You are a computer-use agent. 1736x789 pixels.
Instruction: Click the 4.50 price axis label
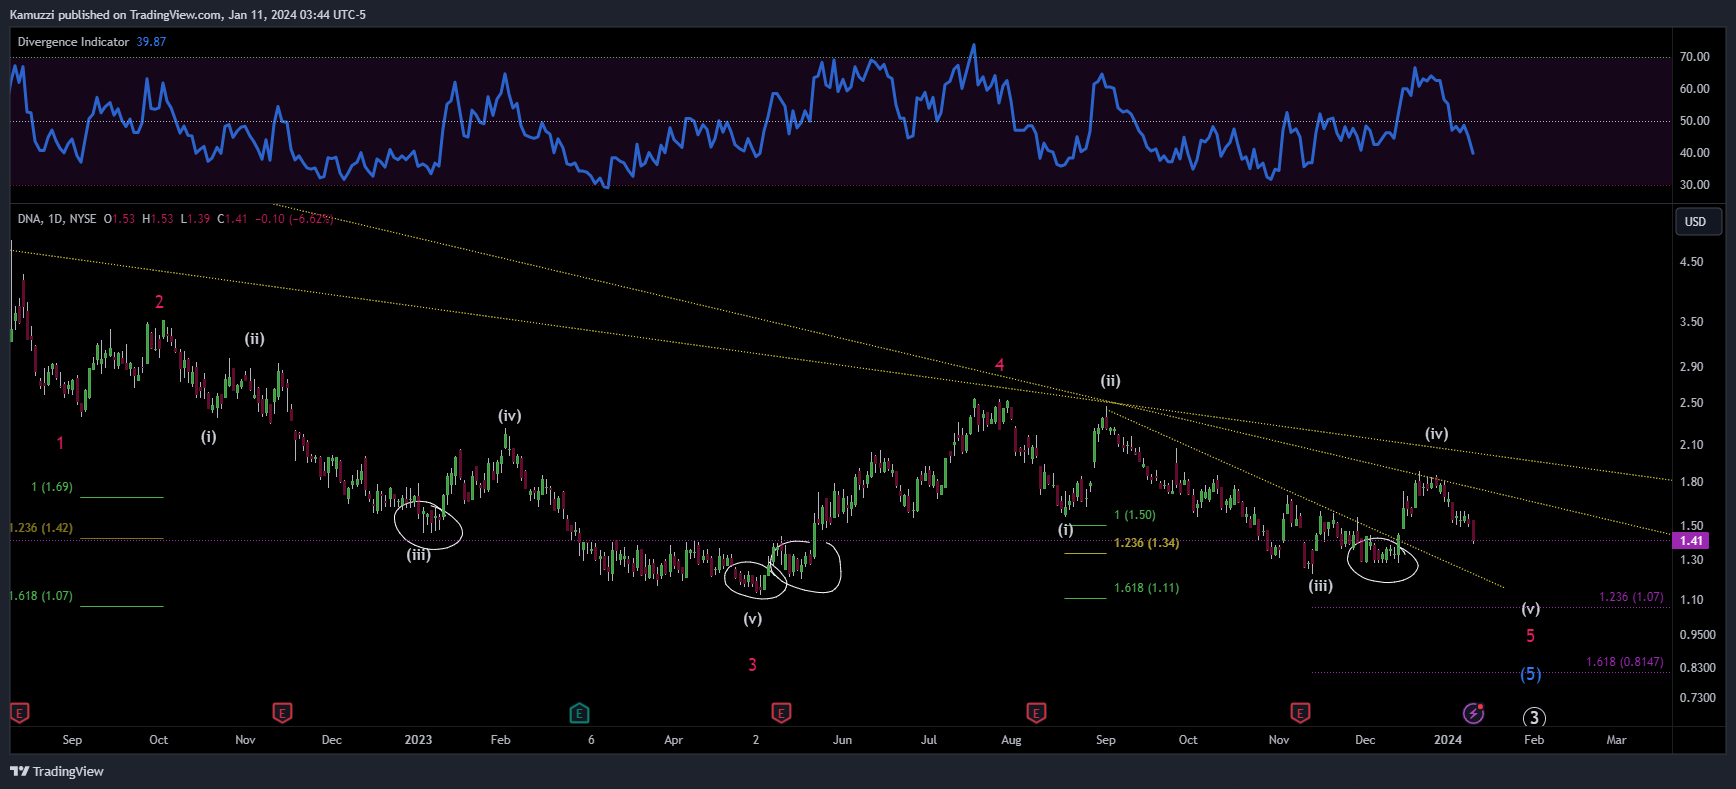click(1691, 262)
